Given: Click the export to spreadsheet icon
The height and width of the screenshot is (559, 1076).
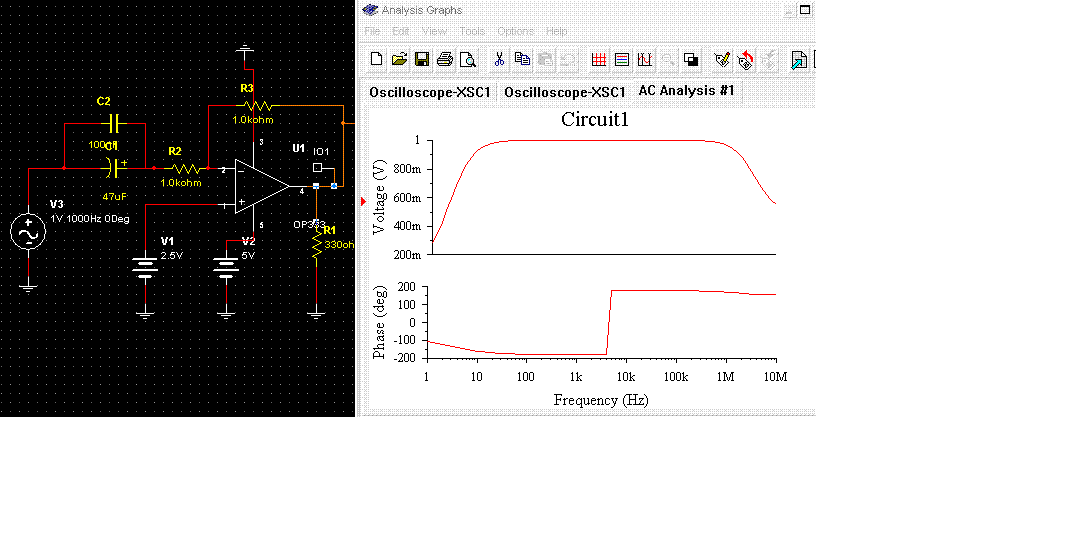Looking at the screenshot, I should pyautogui.click(x=799, y=60).
